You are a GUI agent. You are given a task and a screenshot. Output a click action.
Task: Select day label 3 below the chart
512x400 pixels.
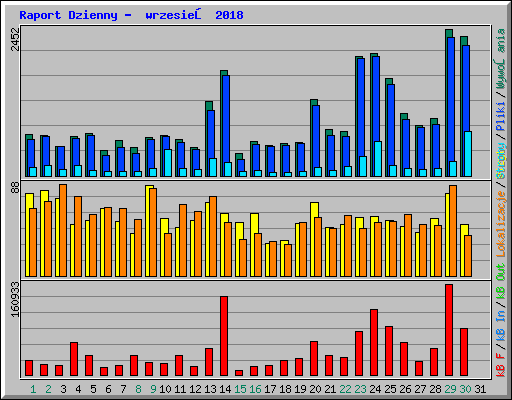(x=63, y=389)
